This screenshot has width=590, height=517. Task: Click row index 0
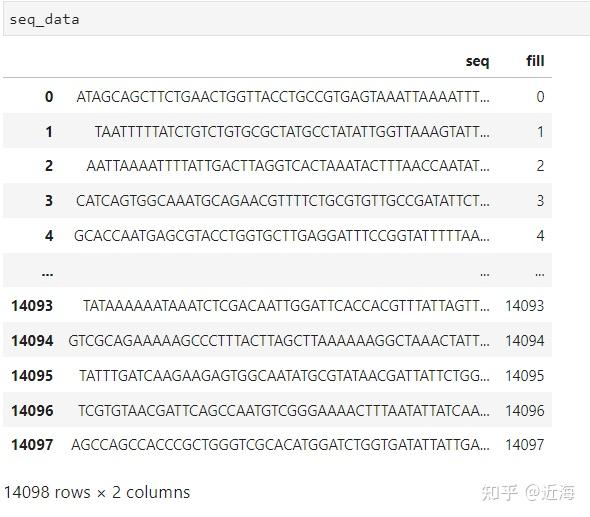coord(49,97)
